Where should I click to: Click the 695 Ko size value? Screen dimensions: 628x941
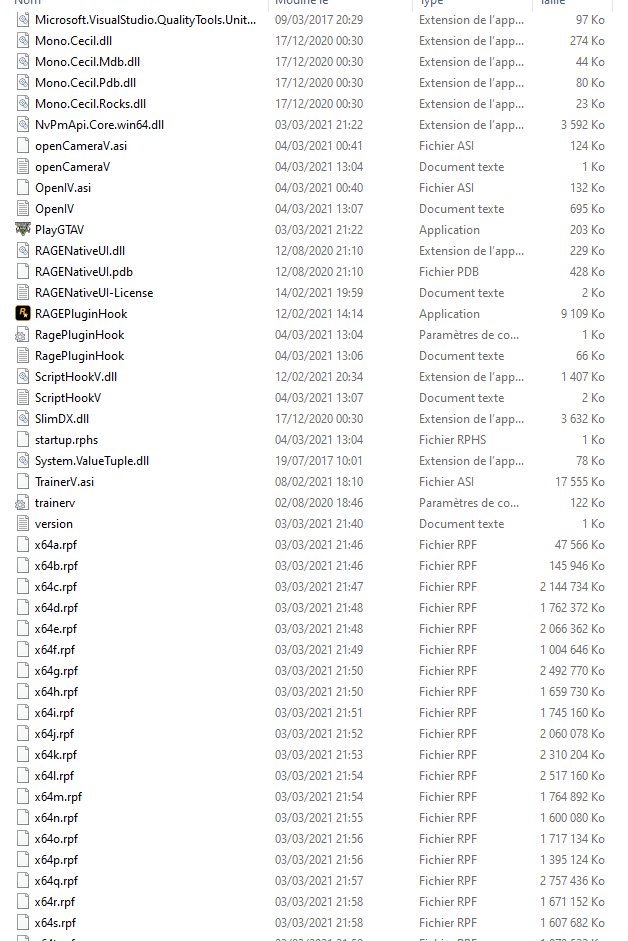tap(587, 209)
